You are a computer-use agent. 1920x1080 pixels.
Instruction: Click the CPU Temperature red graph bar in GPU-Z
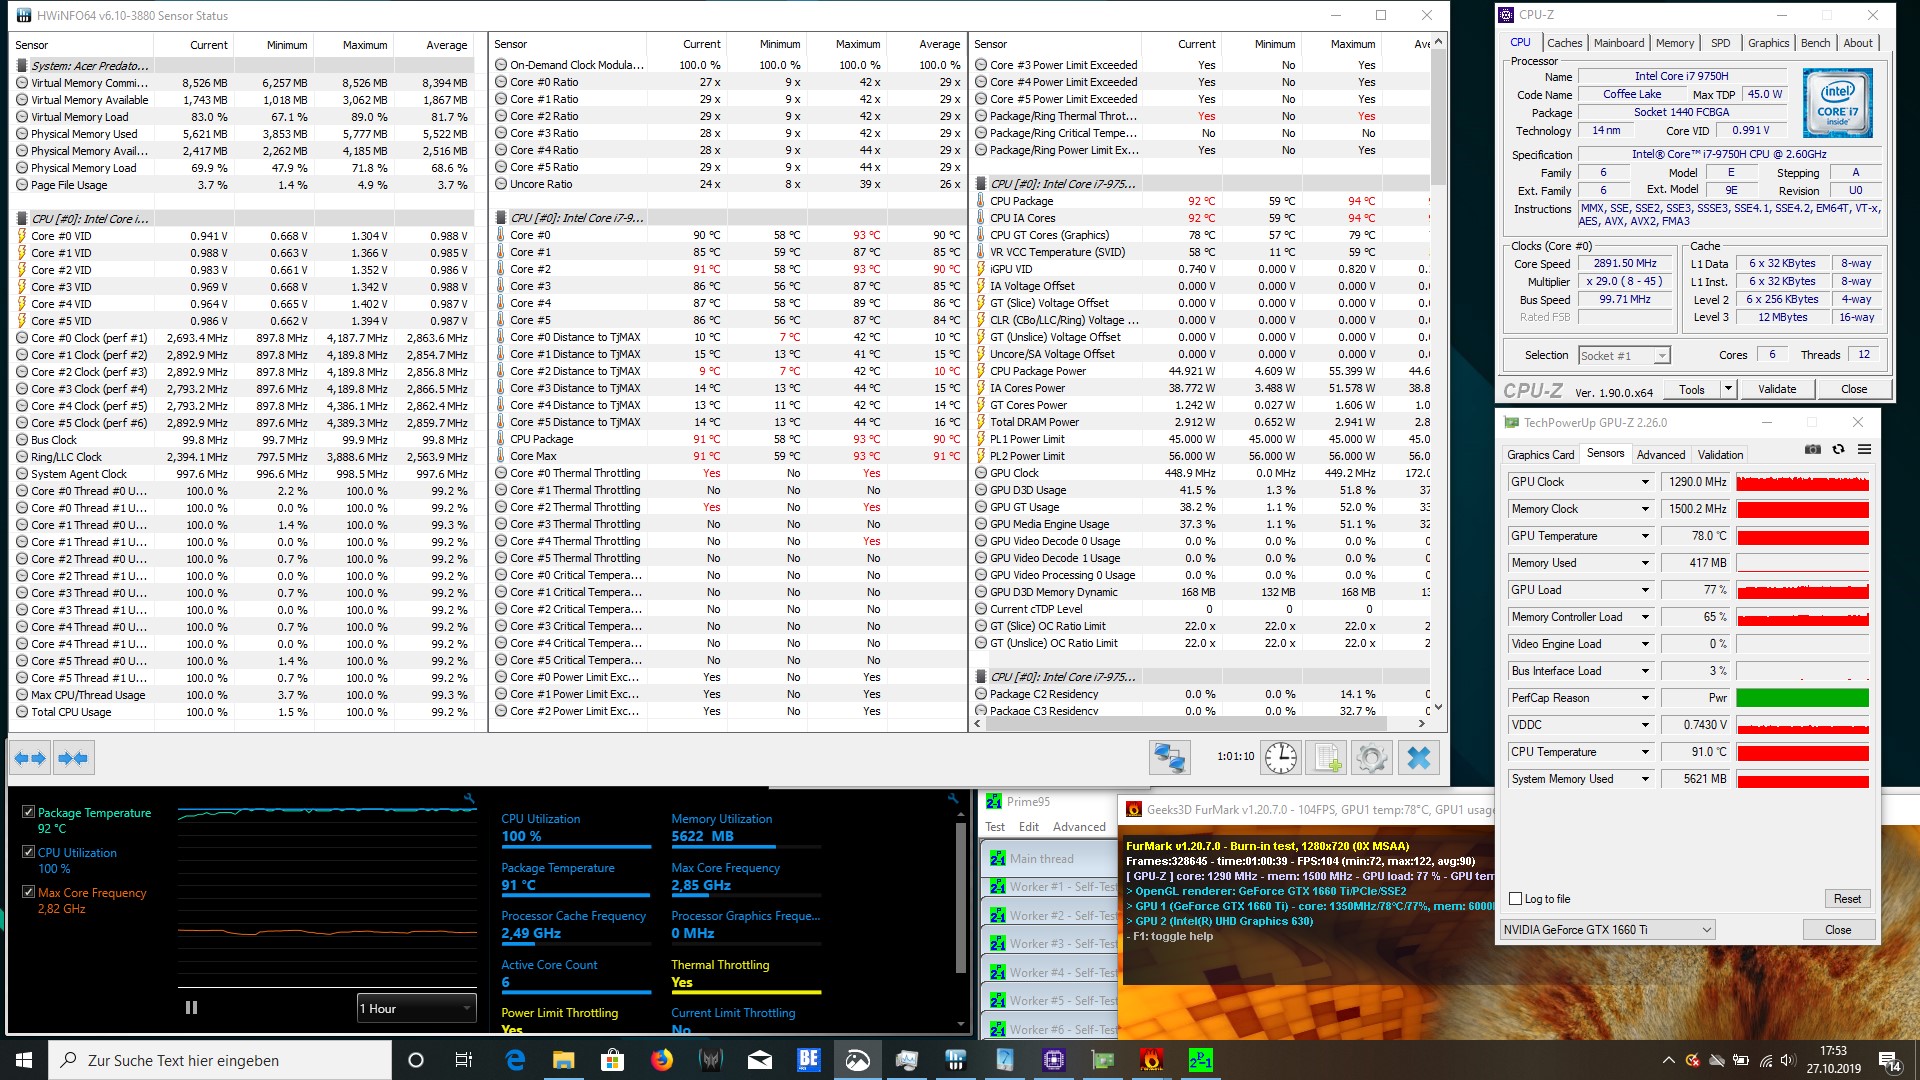point(1802,752)
